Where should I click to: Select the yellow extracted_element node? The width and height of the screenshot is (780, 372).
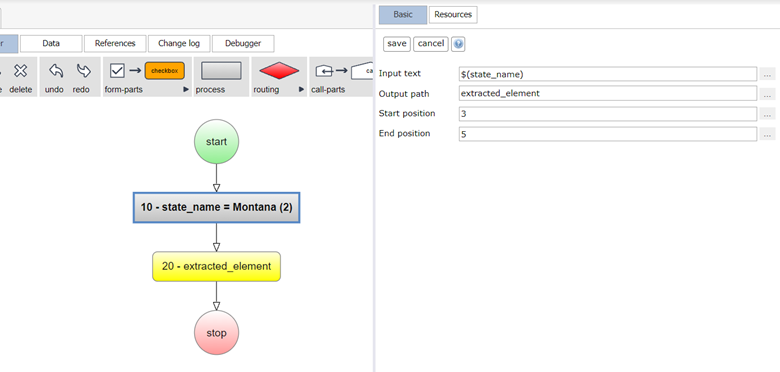[216, 267]
